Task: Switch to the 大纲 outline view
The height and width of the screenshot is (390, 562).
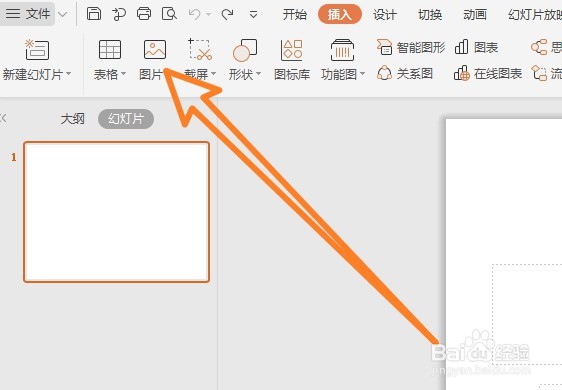Action: click(x=72, y=119)
